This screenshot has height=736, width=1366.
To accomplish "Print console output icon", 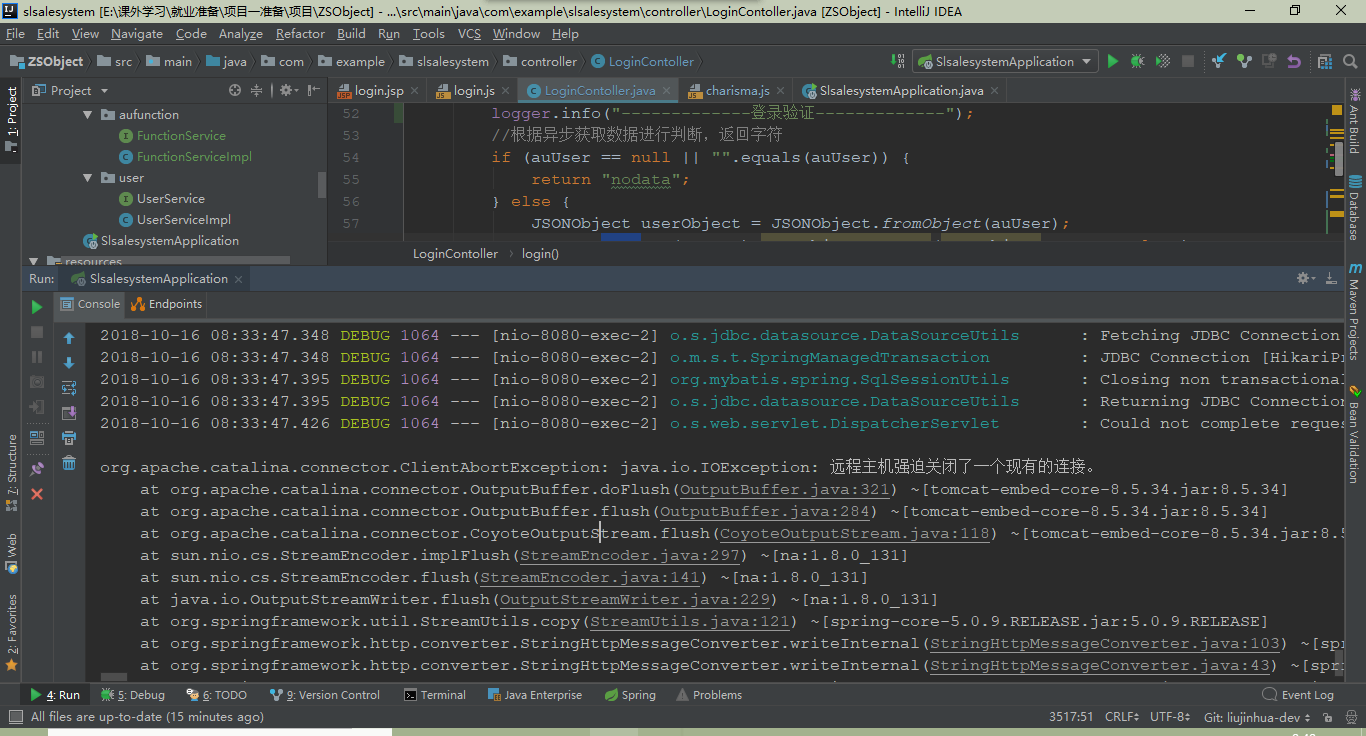I will point(69,438).
